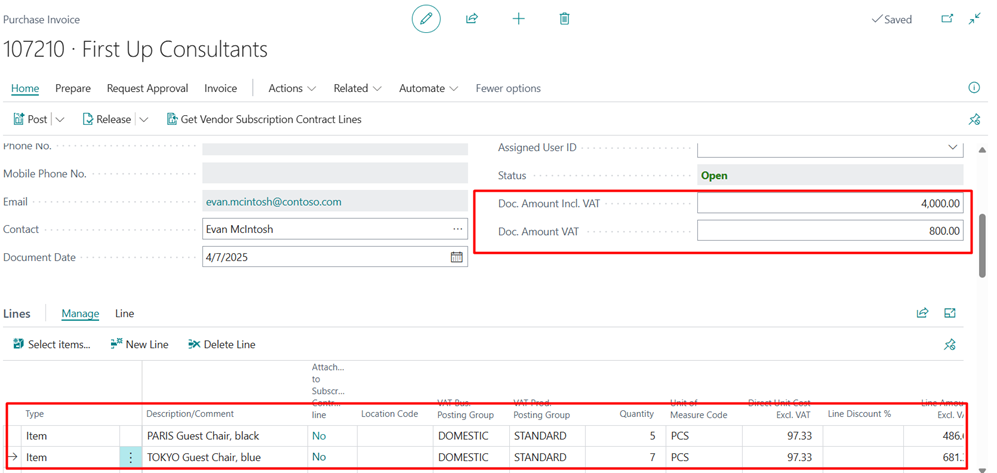The width and height of the screenshot is (997, 473).
Task: Click the email evan.mcintosh@contoso.com
Action: [x=273, y=202]
